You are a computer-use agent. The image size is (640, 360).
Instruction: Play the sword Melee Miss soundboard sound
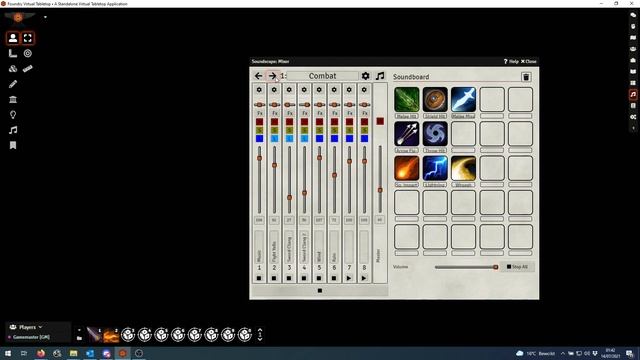click(x=463, y=99)
